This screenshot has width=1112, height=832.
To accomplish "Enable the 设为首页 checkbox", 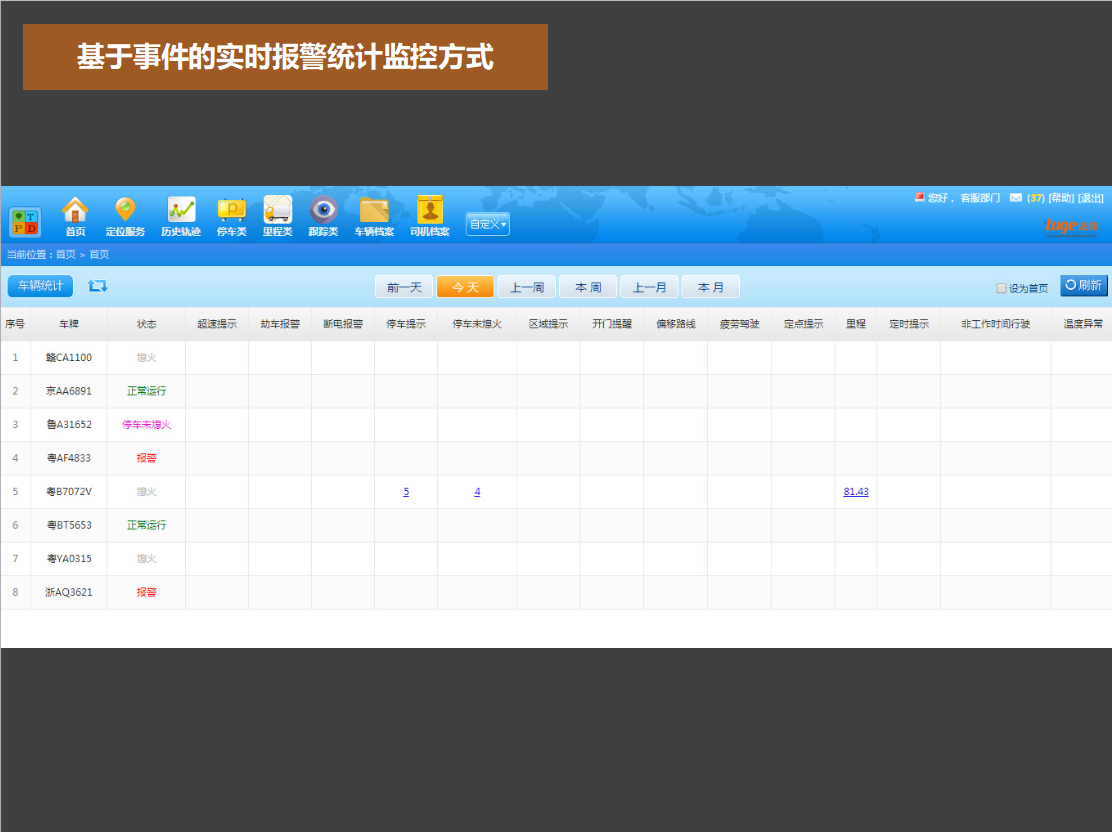I will [x=1001, y=288].
